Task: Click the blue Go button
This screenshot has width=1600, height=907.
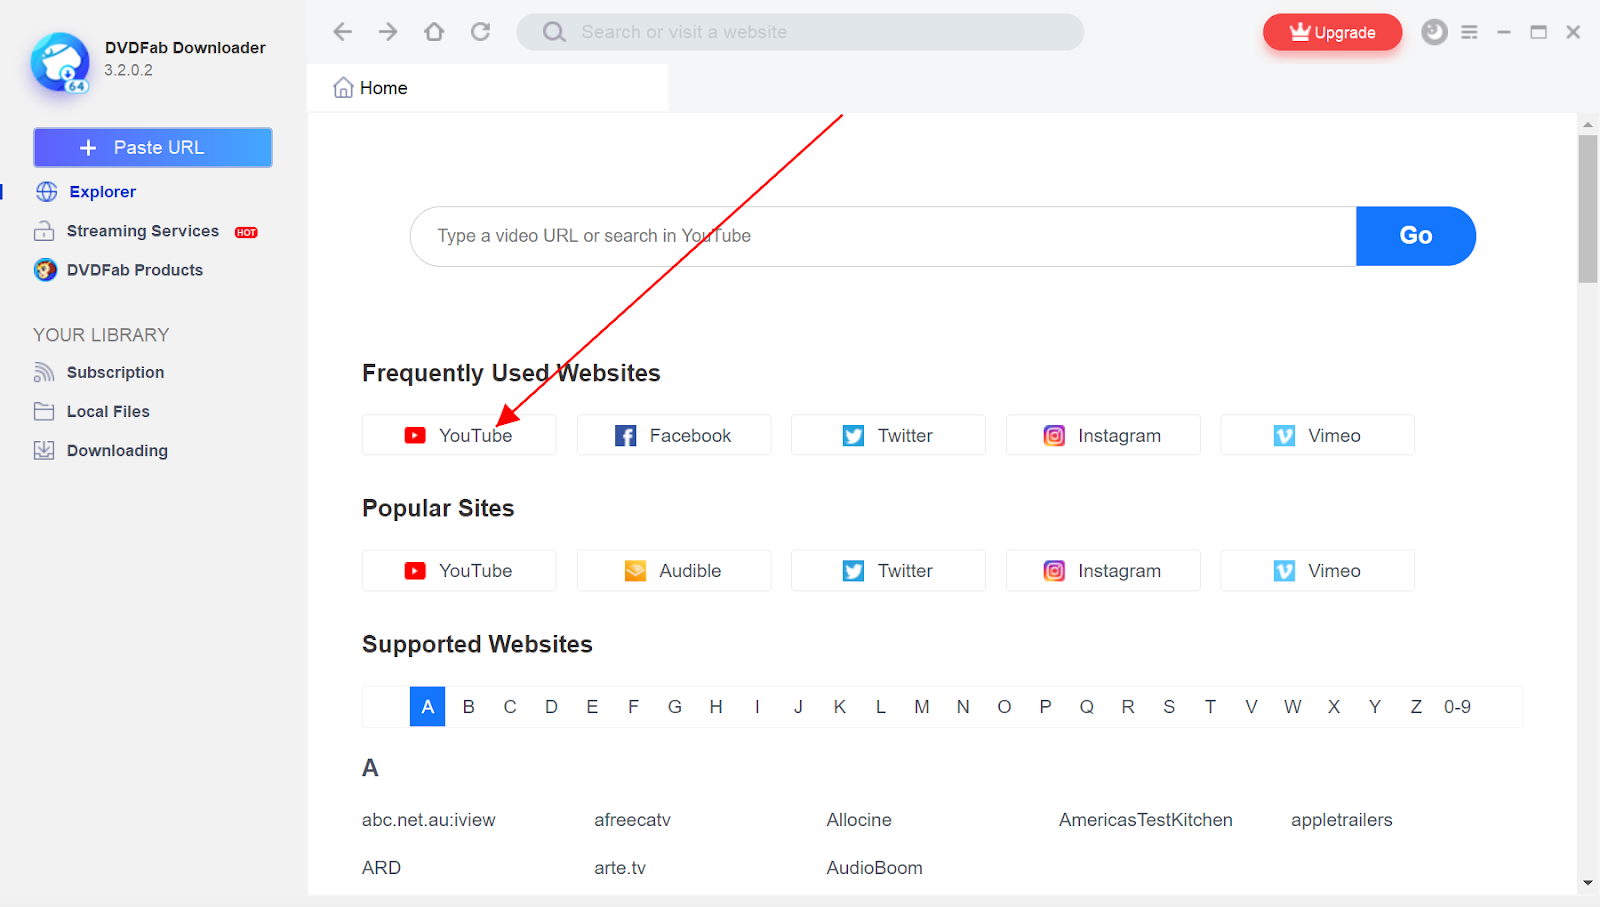Action: [x=1416, y=236]
